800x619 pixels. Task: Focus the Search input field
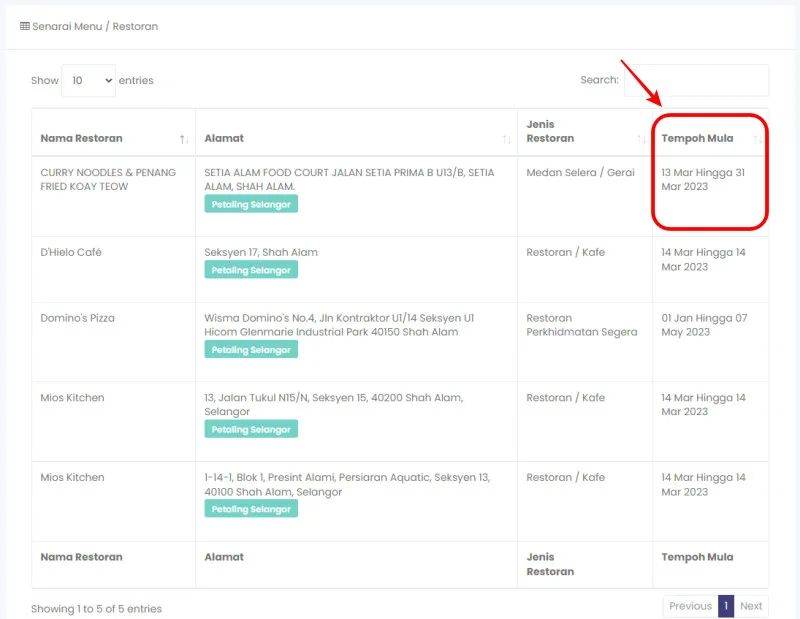[696, 80]
